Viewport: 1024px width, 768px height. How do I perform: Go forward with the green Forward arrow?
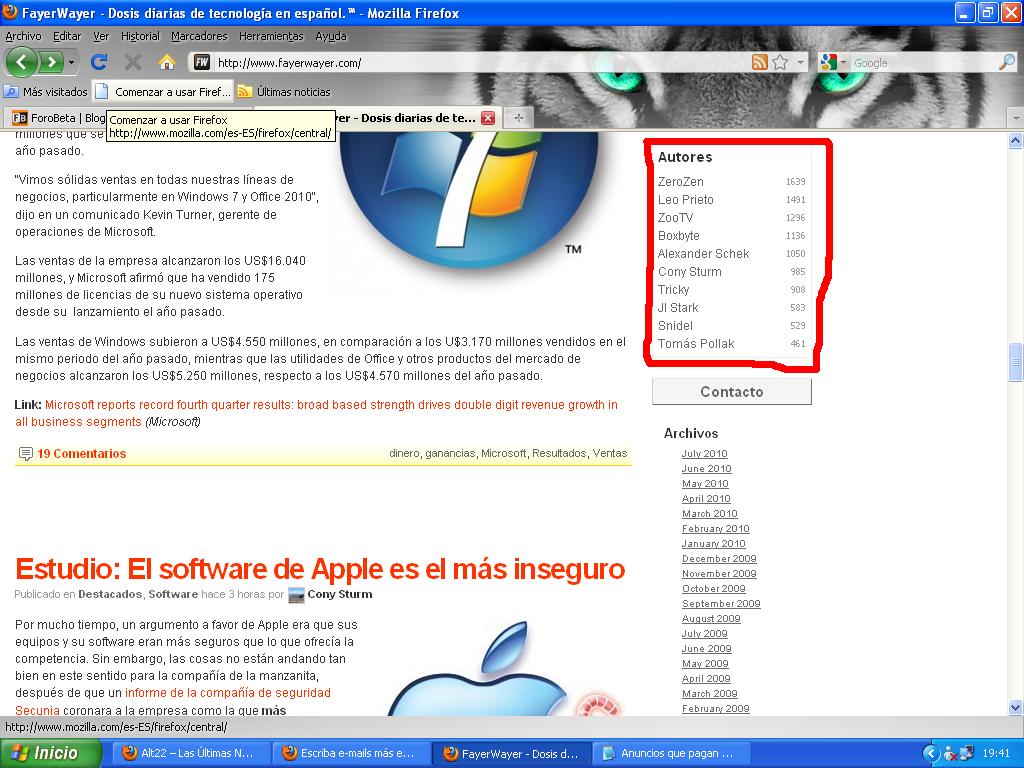pyautogui.click(x=51, y=63)
